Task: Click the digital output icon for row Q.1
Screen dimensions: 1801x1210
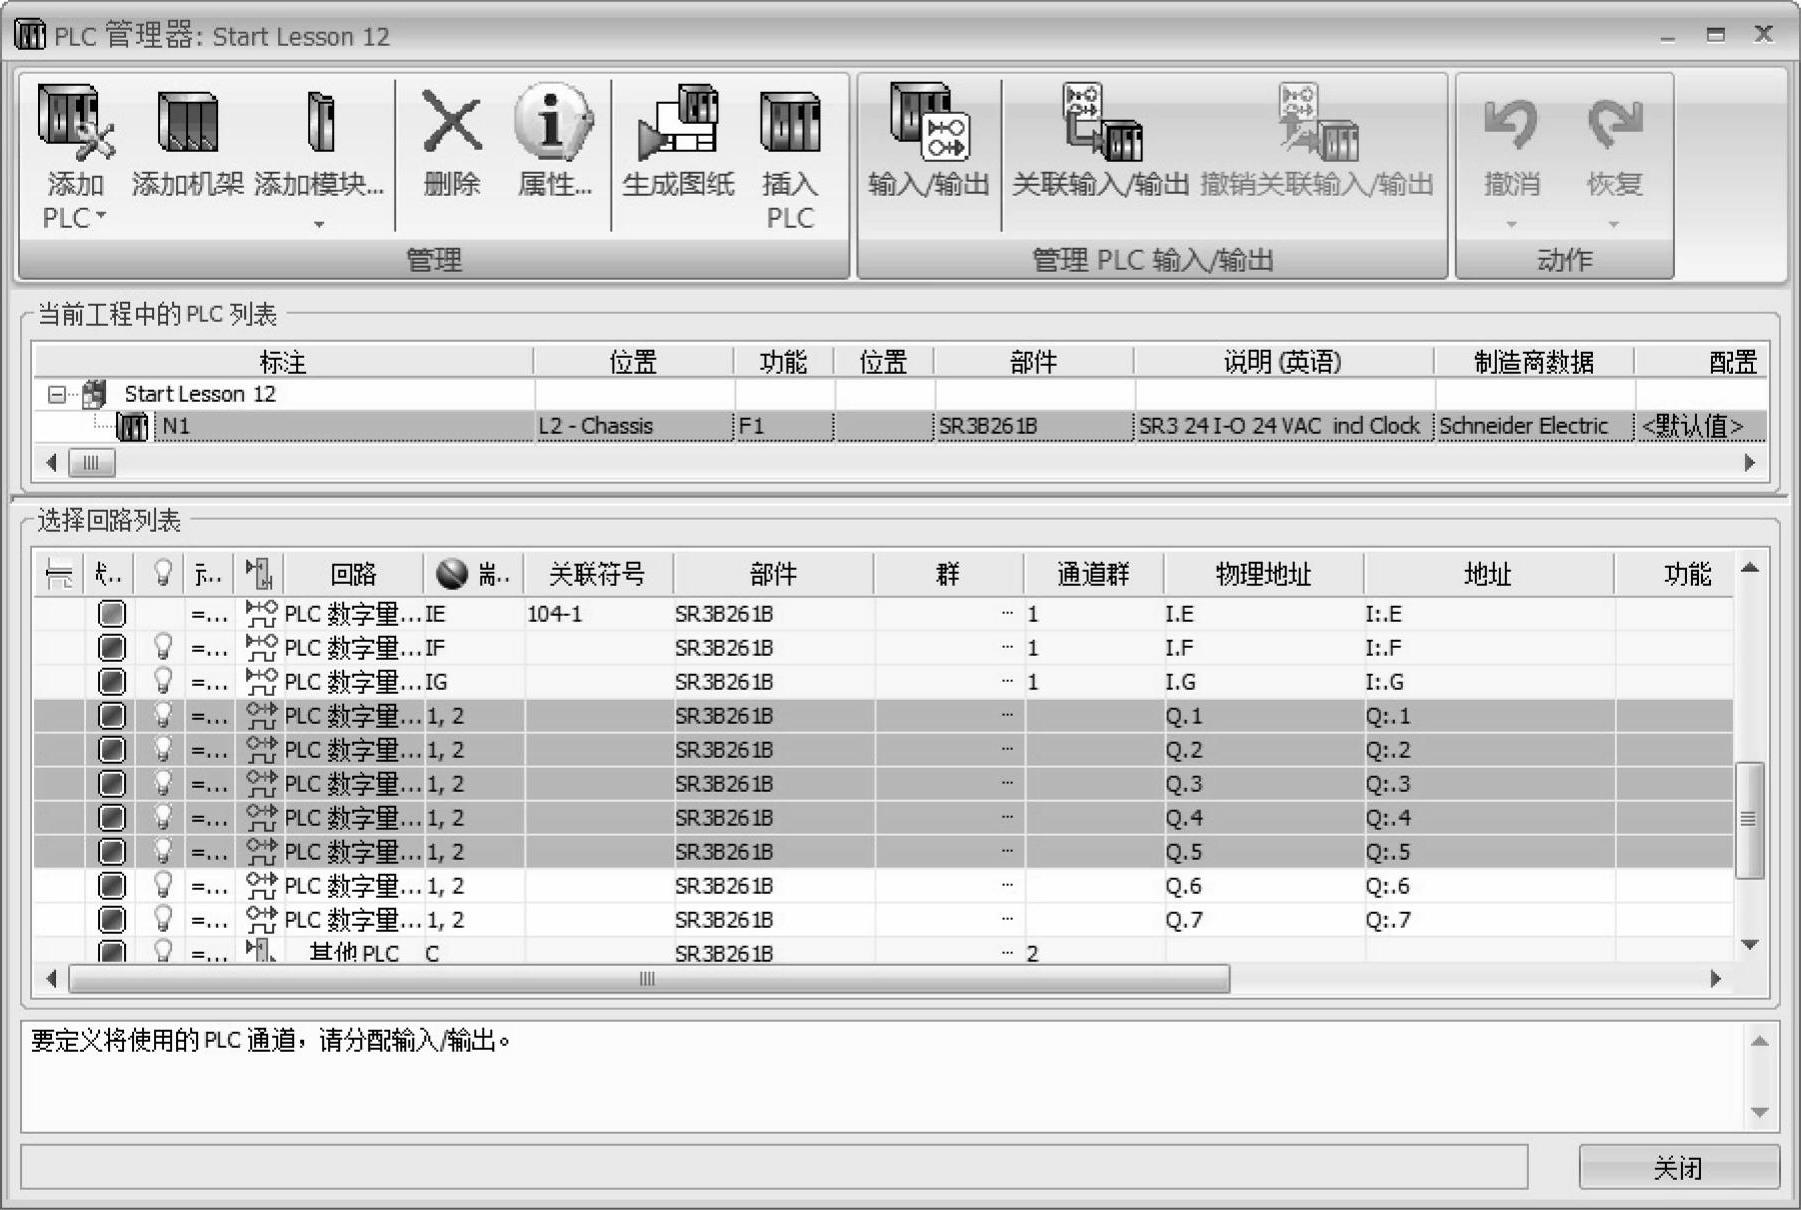Action: [x=261, y=716]
